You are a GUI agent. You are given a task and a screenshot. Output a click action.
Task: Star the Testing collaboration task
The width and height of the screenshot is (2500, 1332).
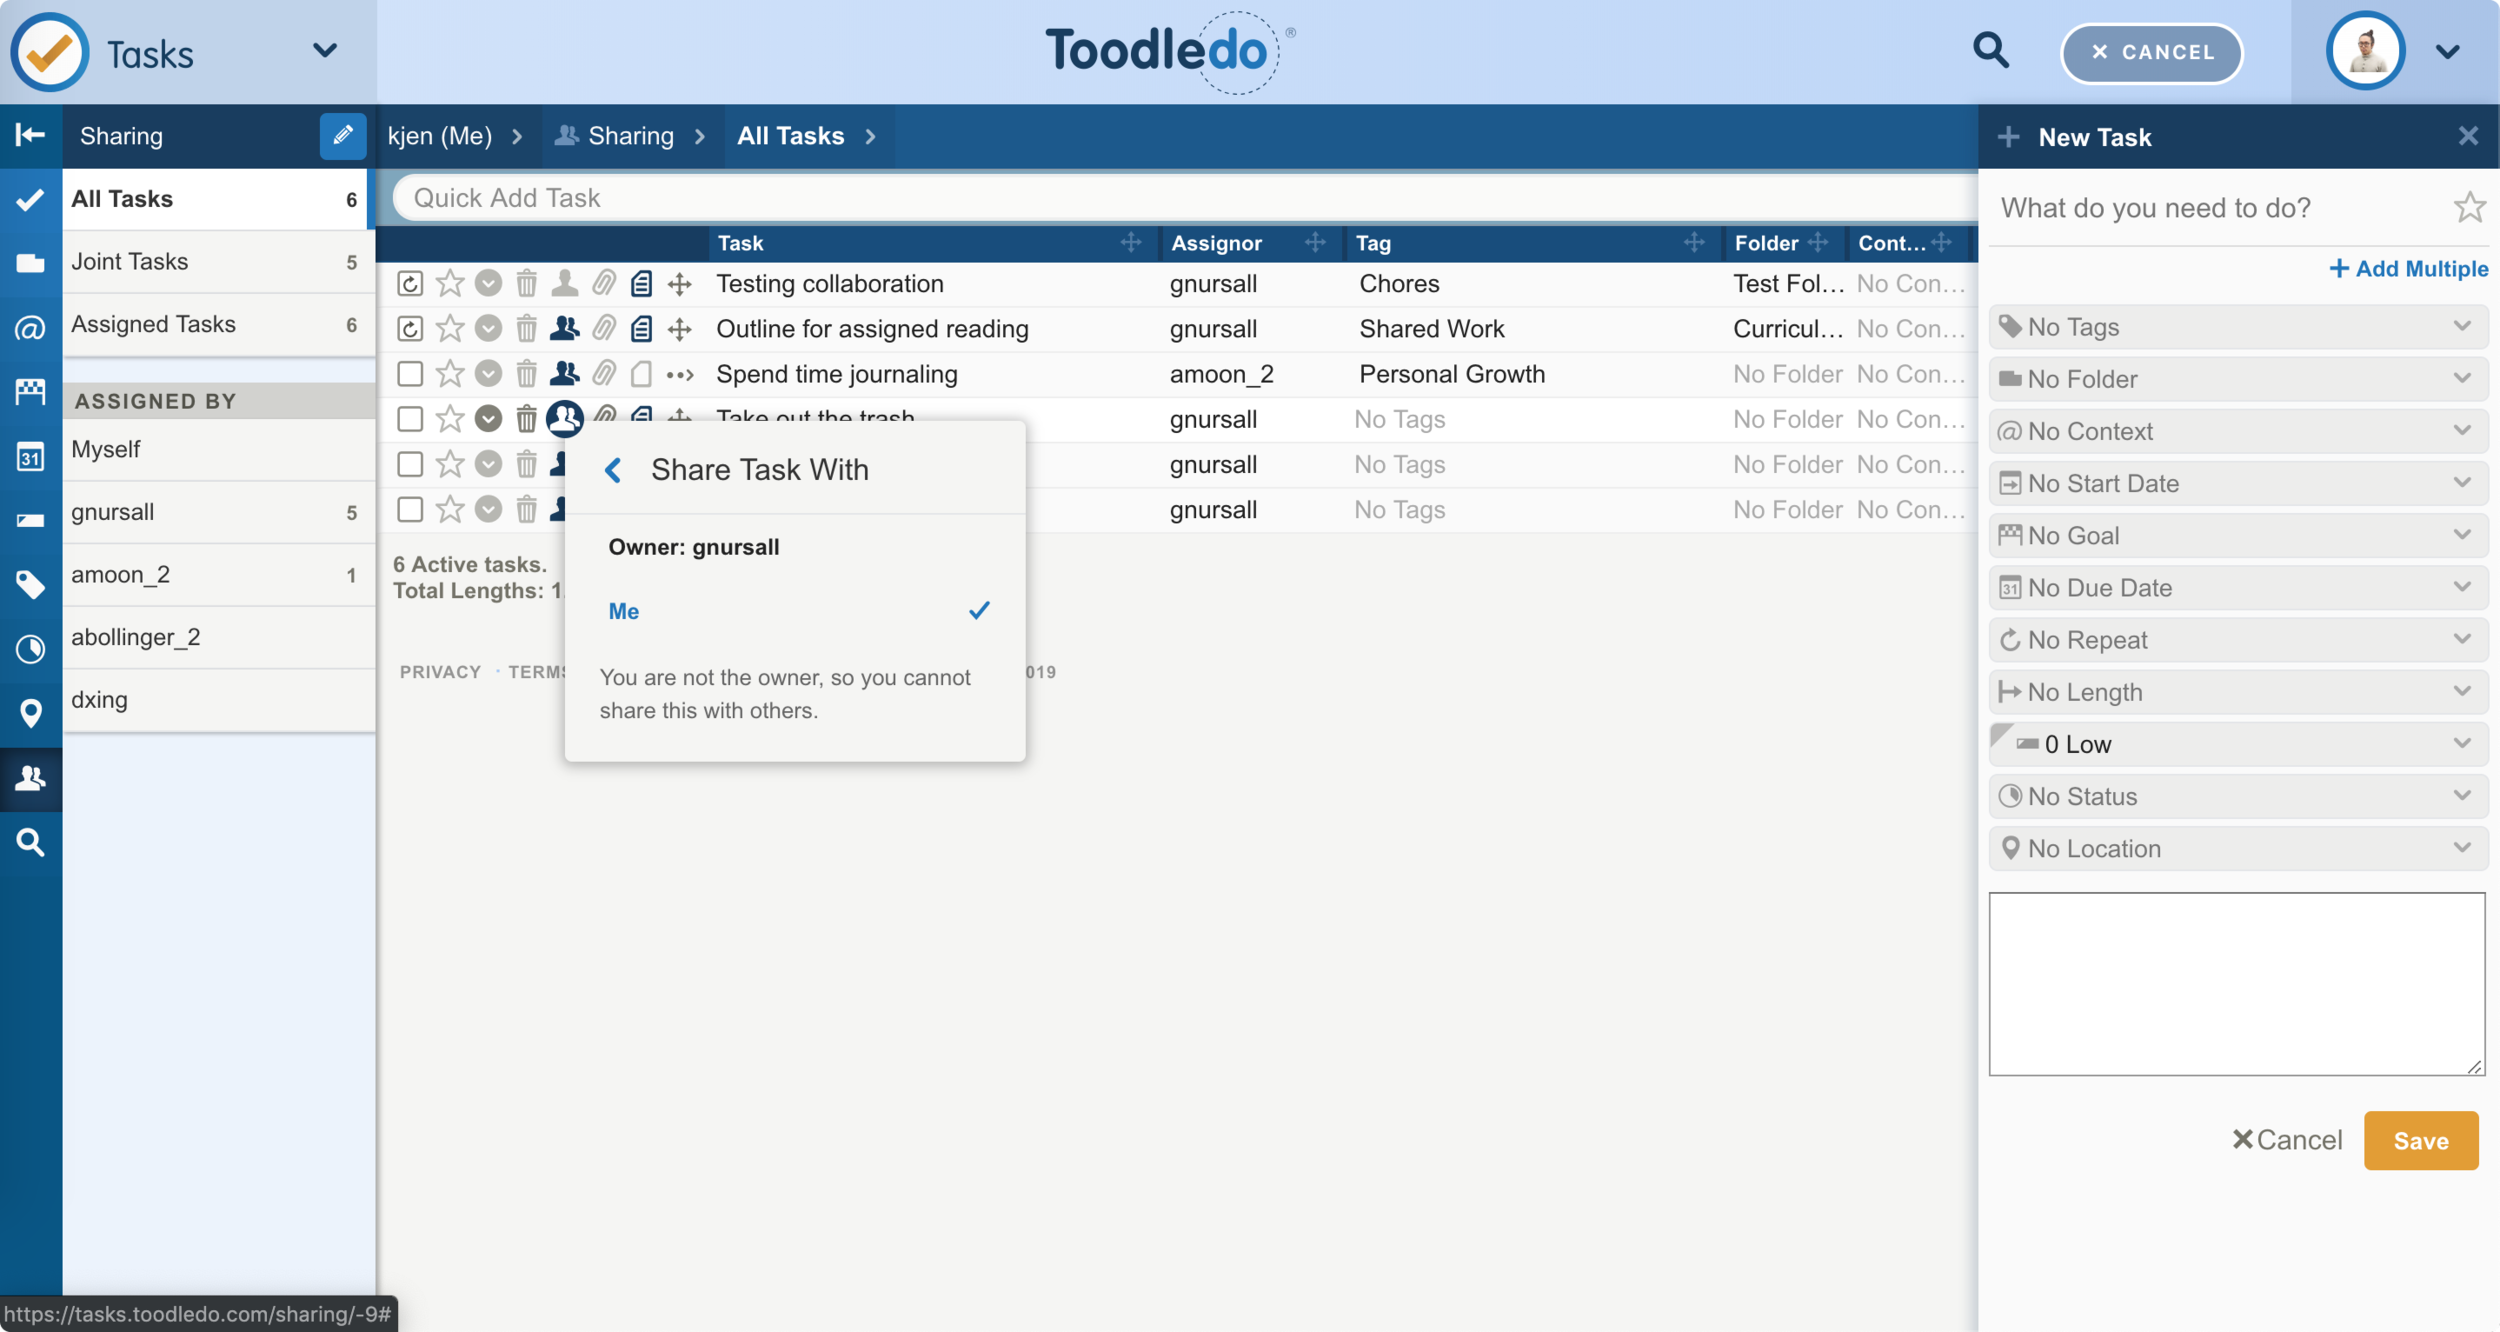450,283
